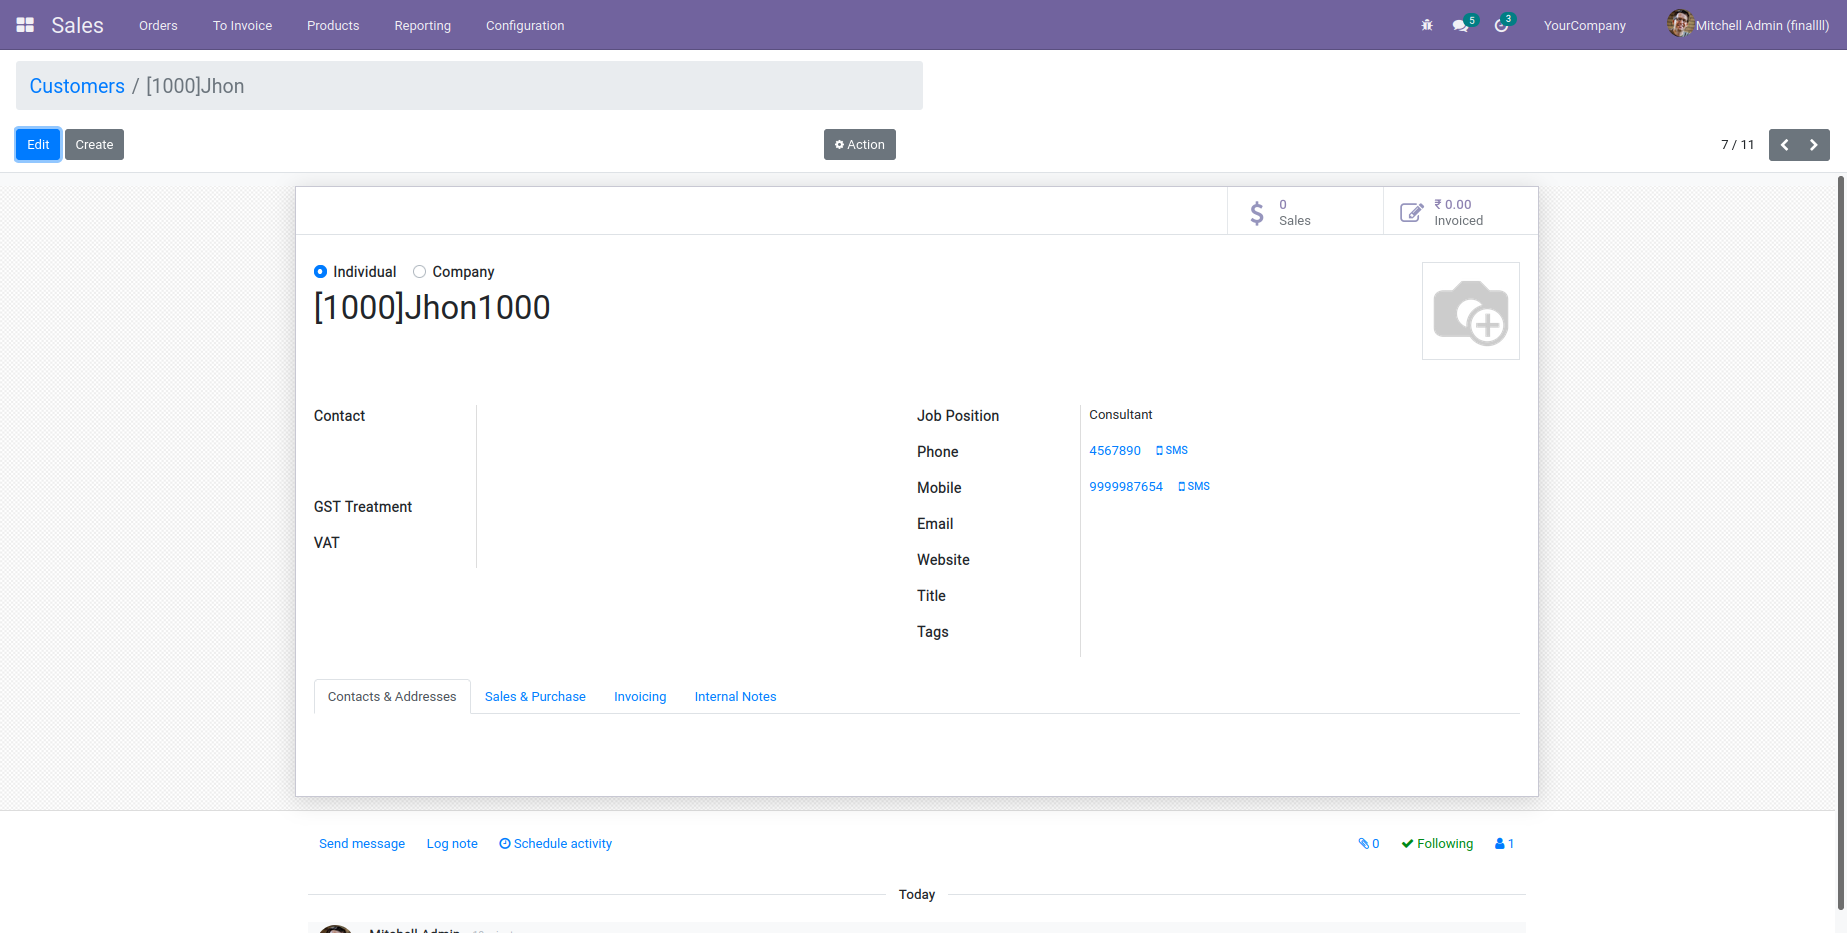The height and width of the screenshot is (933, 1847).
Task: Click the [1000]Jhon breadcrumb text
Action: [195, 86]
